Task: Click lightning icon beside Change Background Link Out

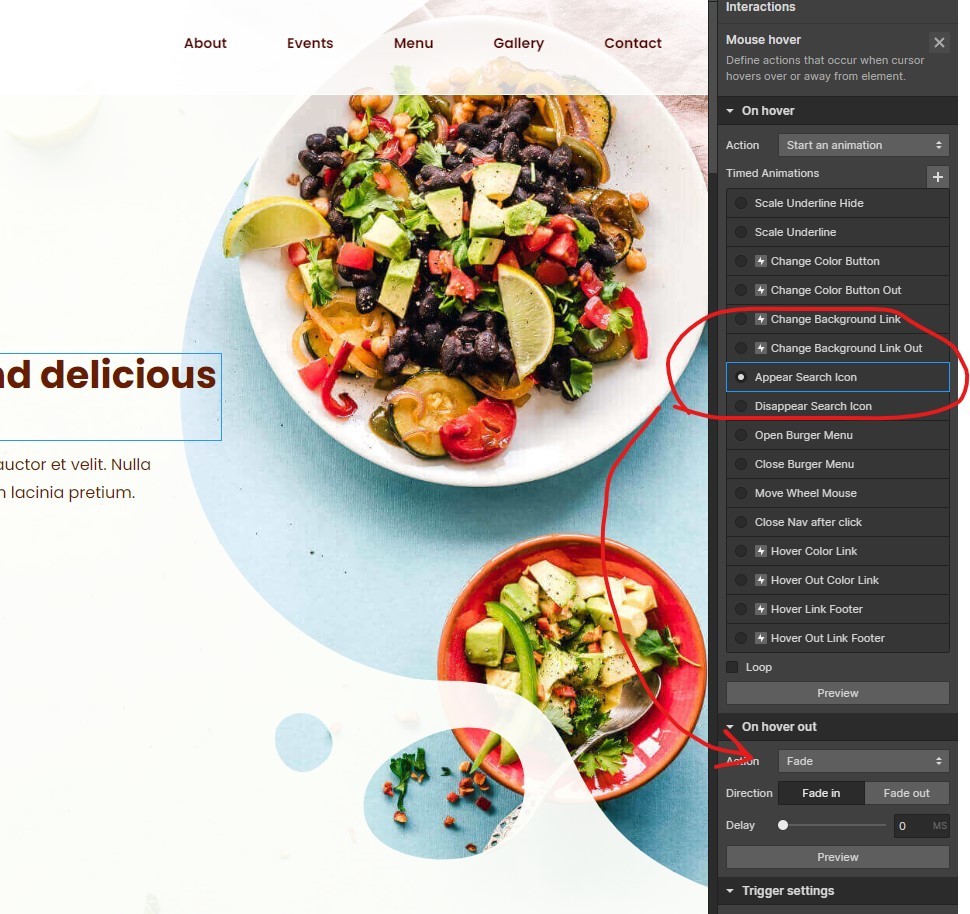Action: (x=761, y=348)
